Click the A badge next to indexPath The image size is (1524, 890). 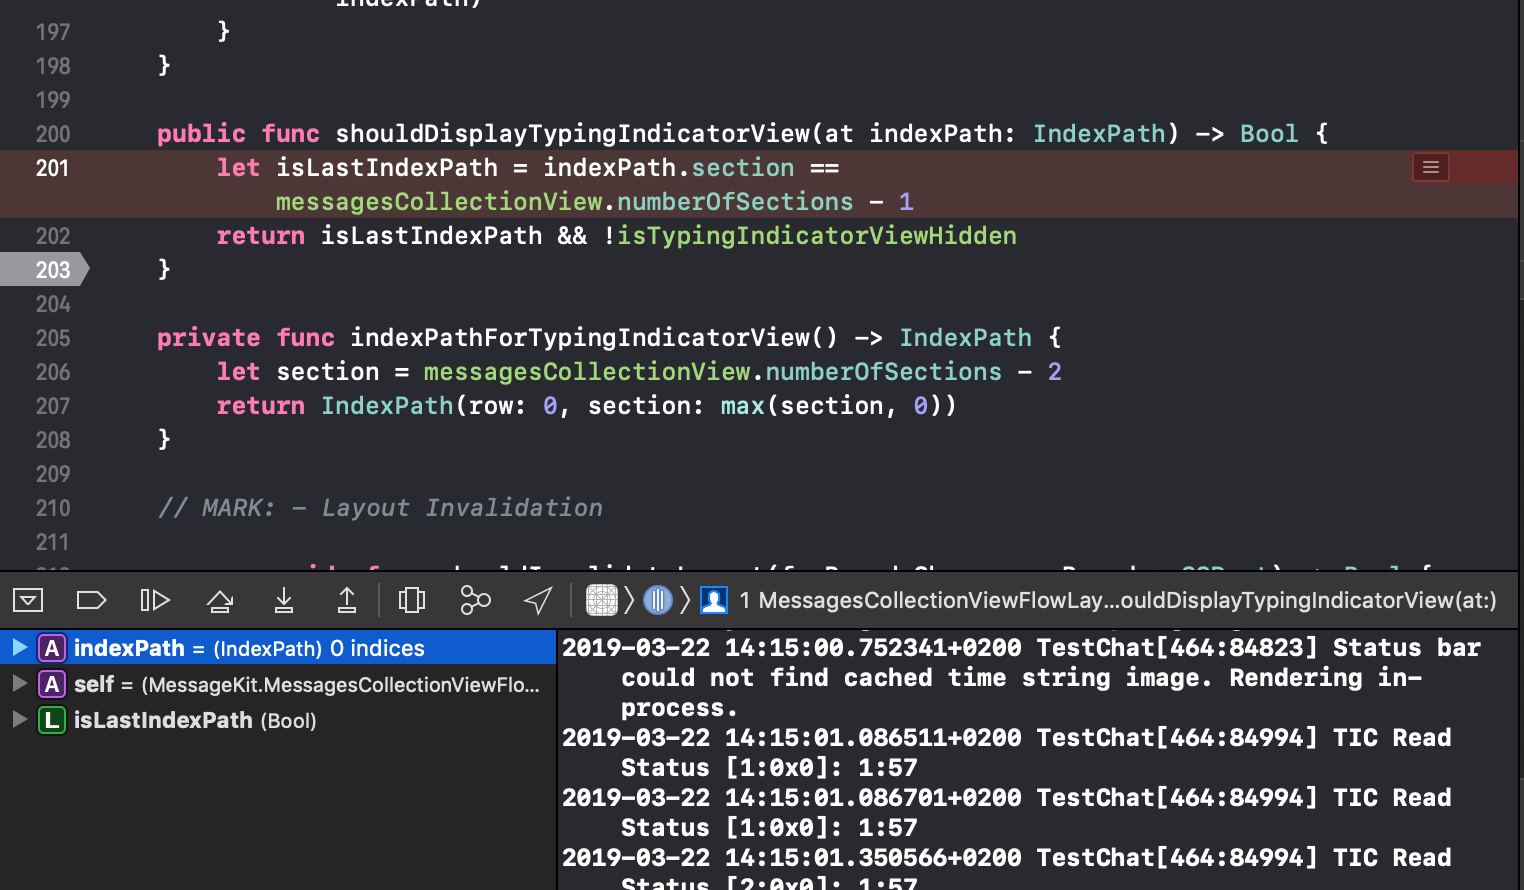(52, 648)
